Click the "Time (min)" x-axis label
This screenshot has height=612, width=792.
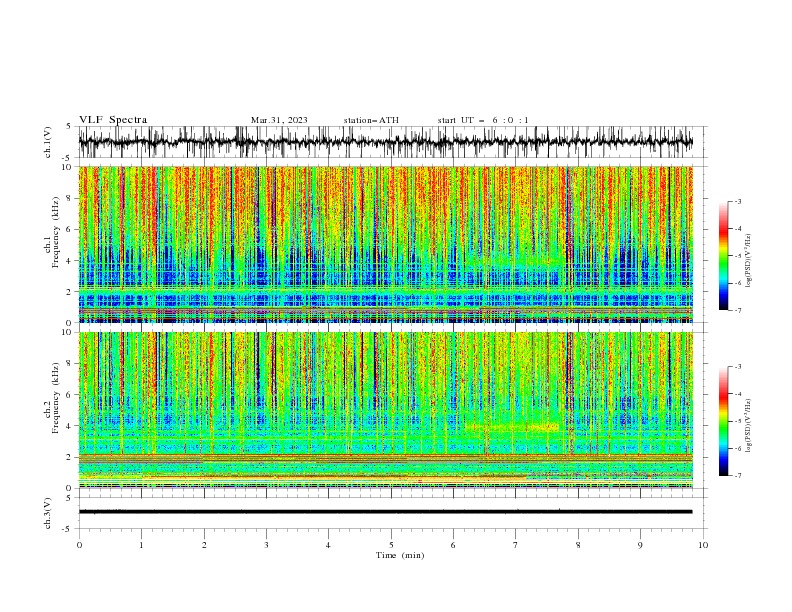pos(400,555)
